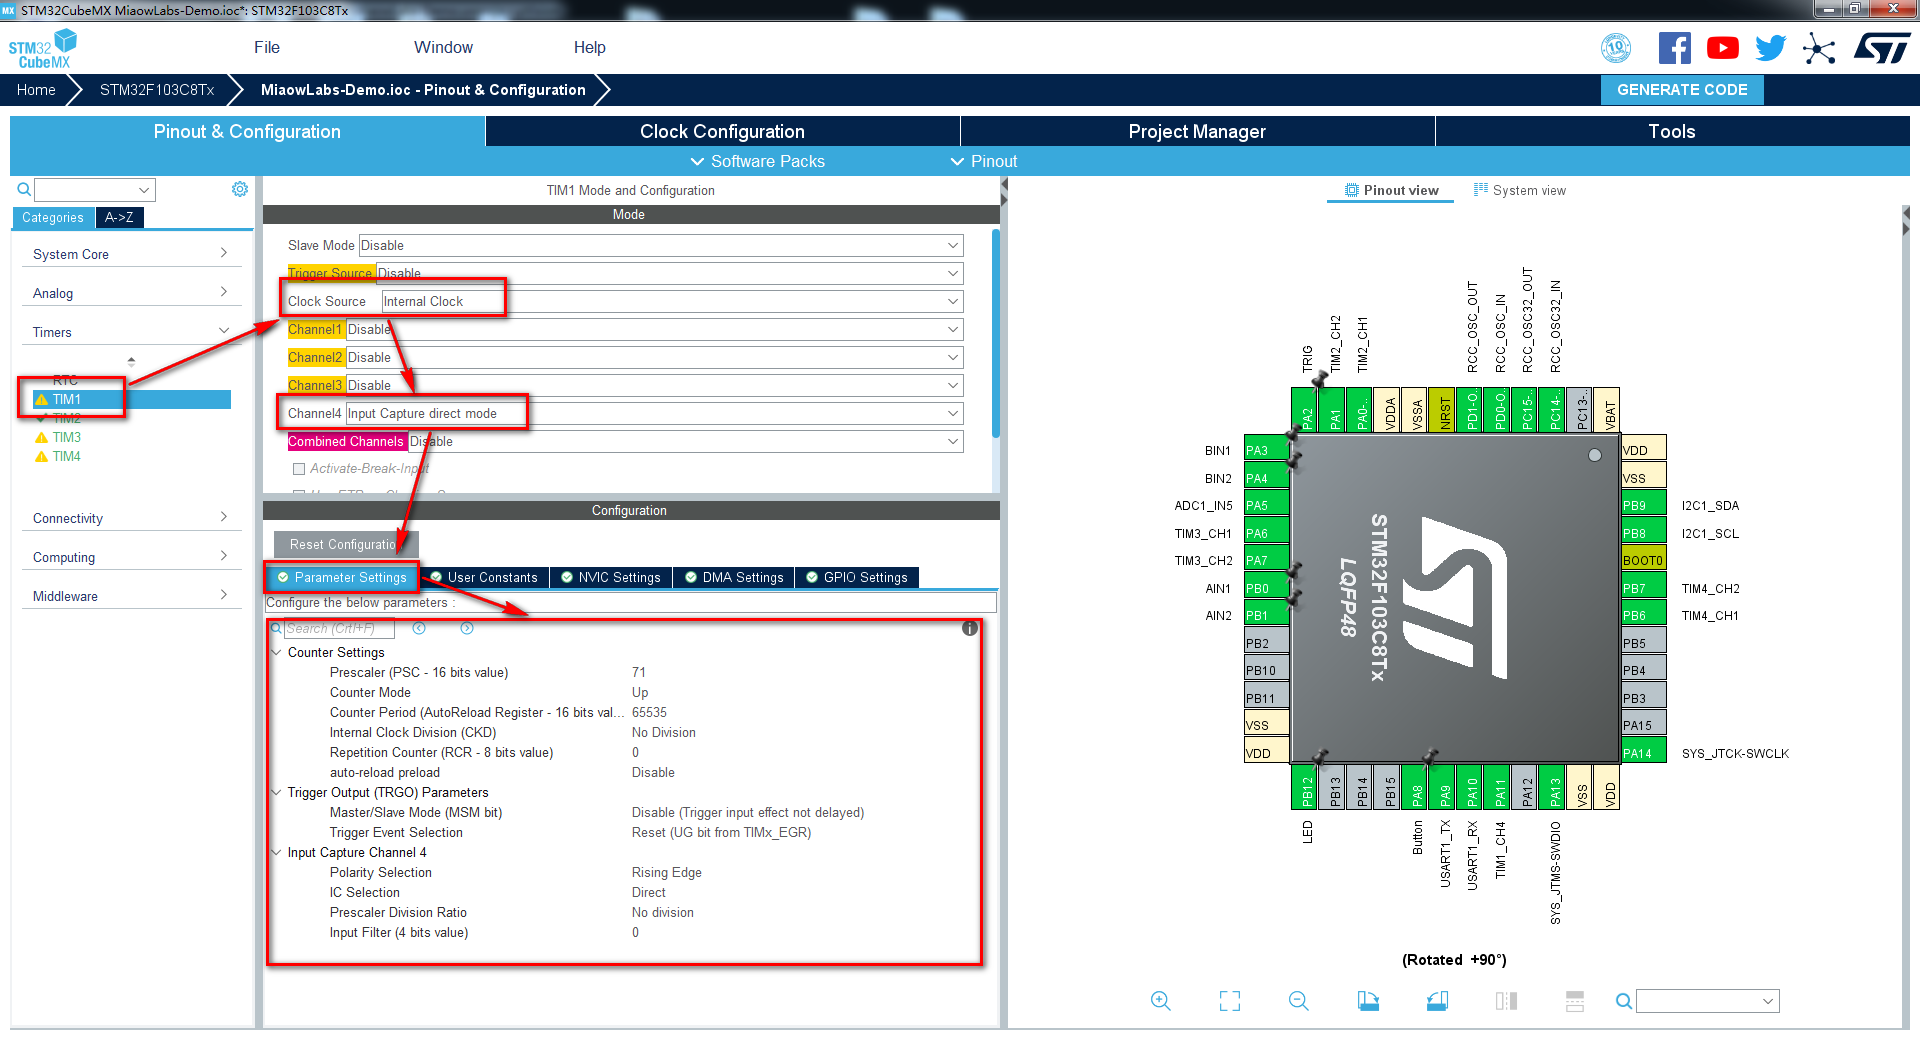Open the categories settings gear icon
This screenshot has height=1040, width=1920.
(x=240, y=189)
